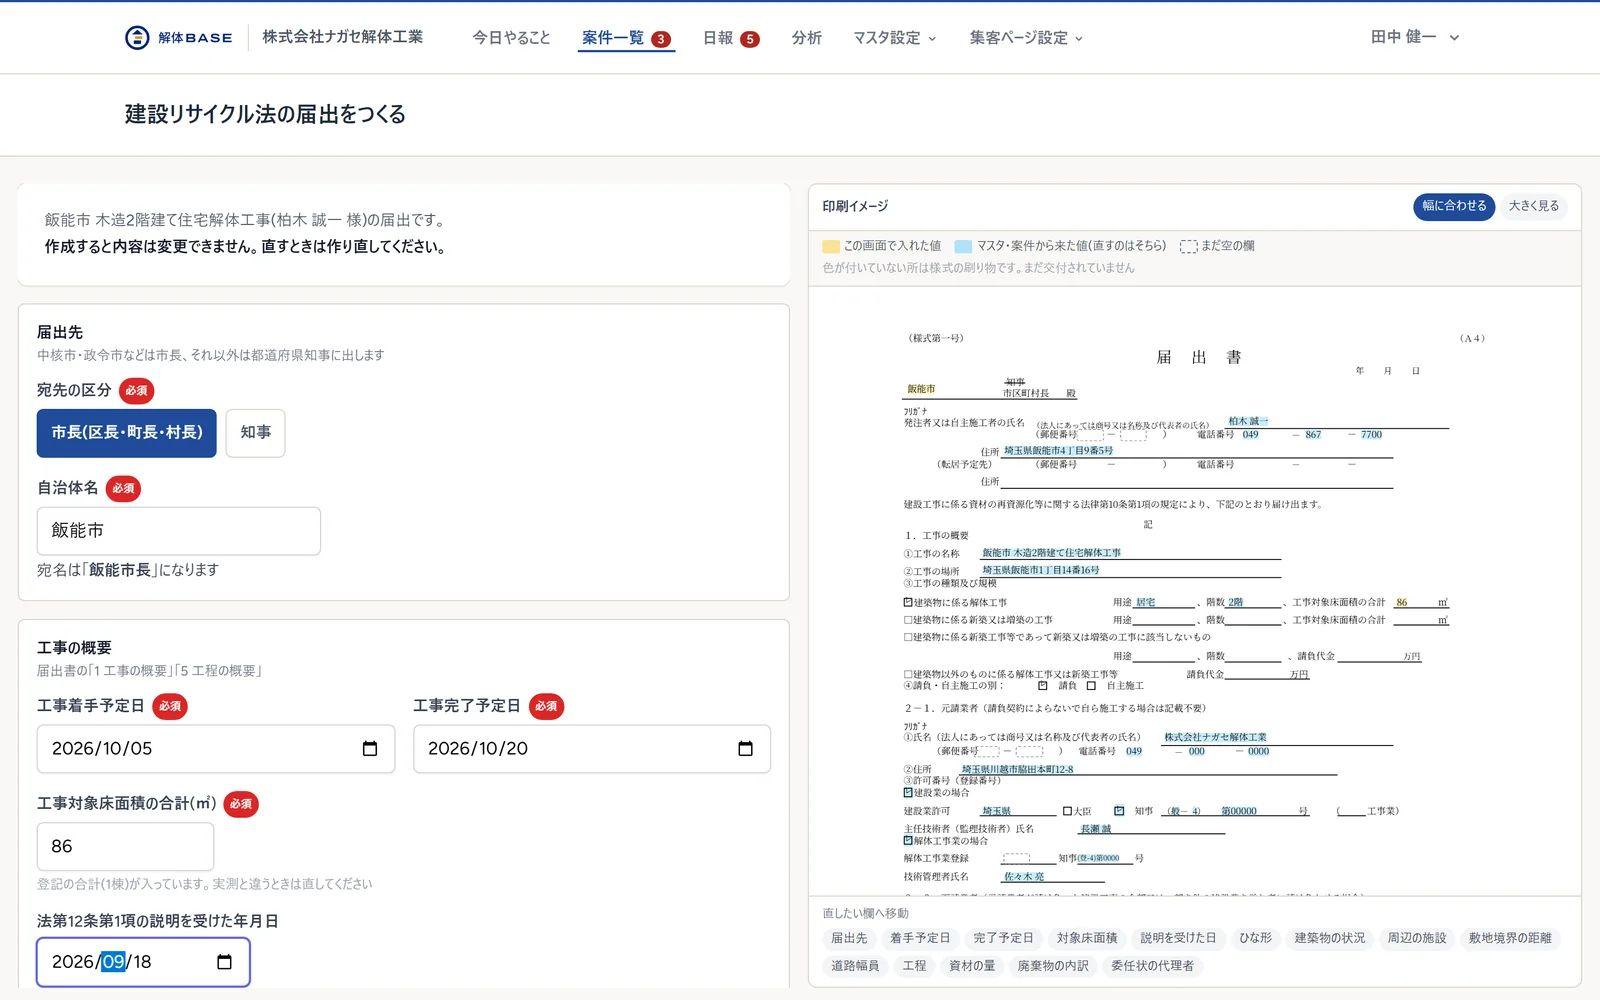Screen dimensions: 1600x1000
Task: Select 知事 as 宛先の区分
Action: [256, 433]
